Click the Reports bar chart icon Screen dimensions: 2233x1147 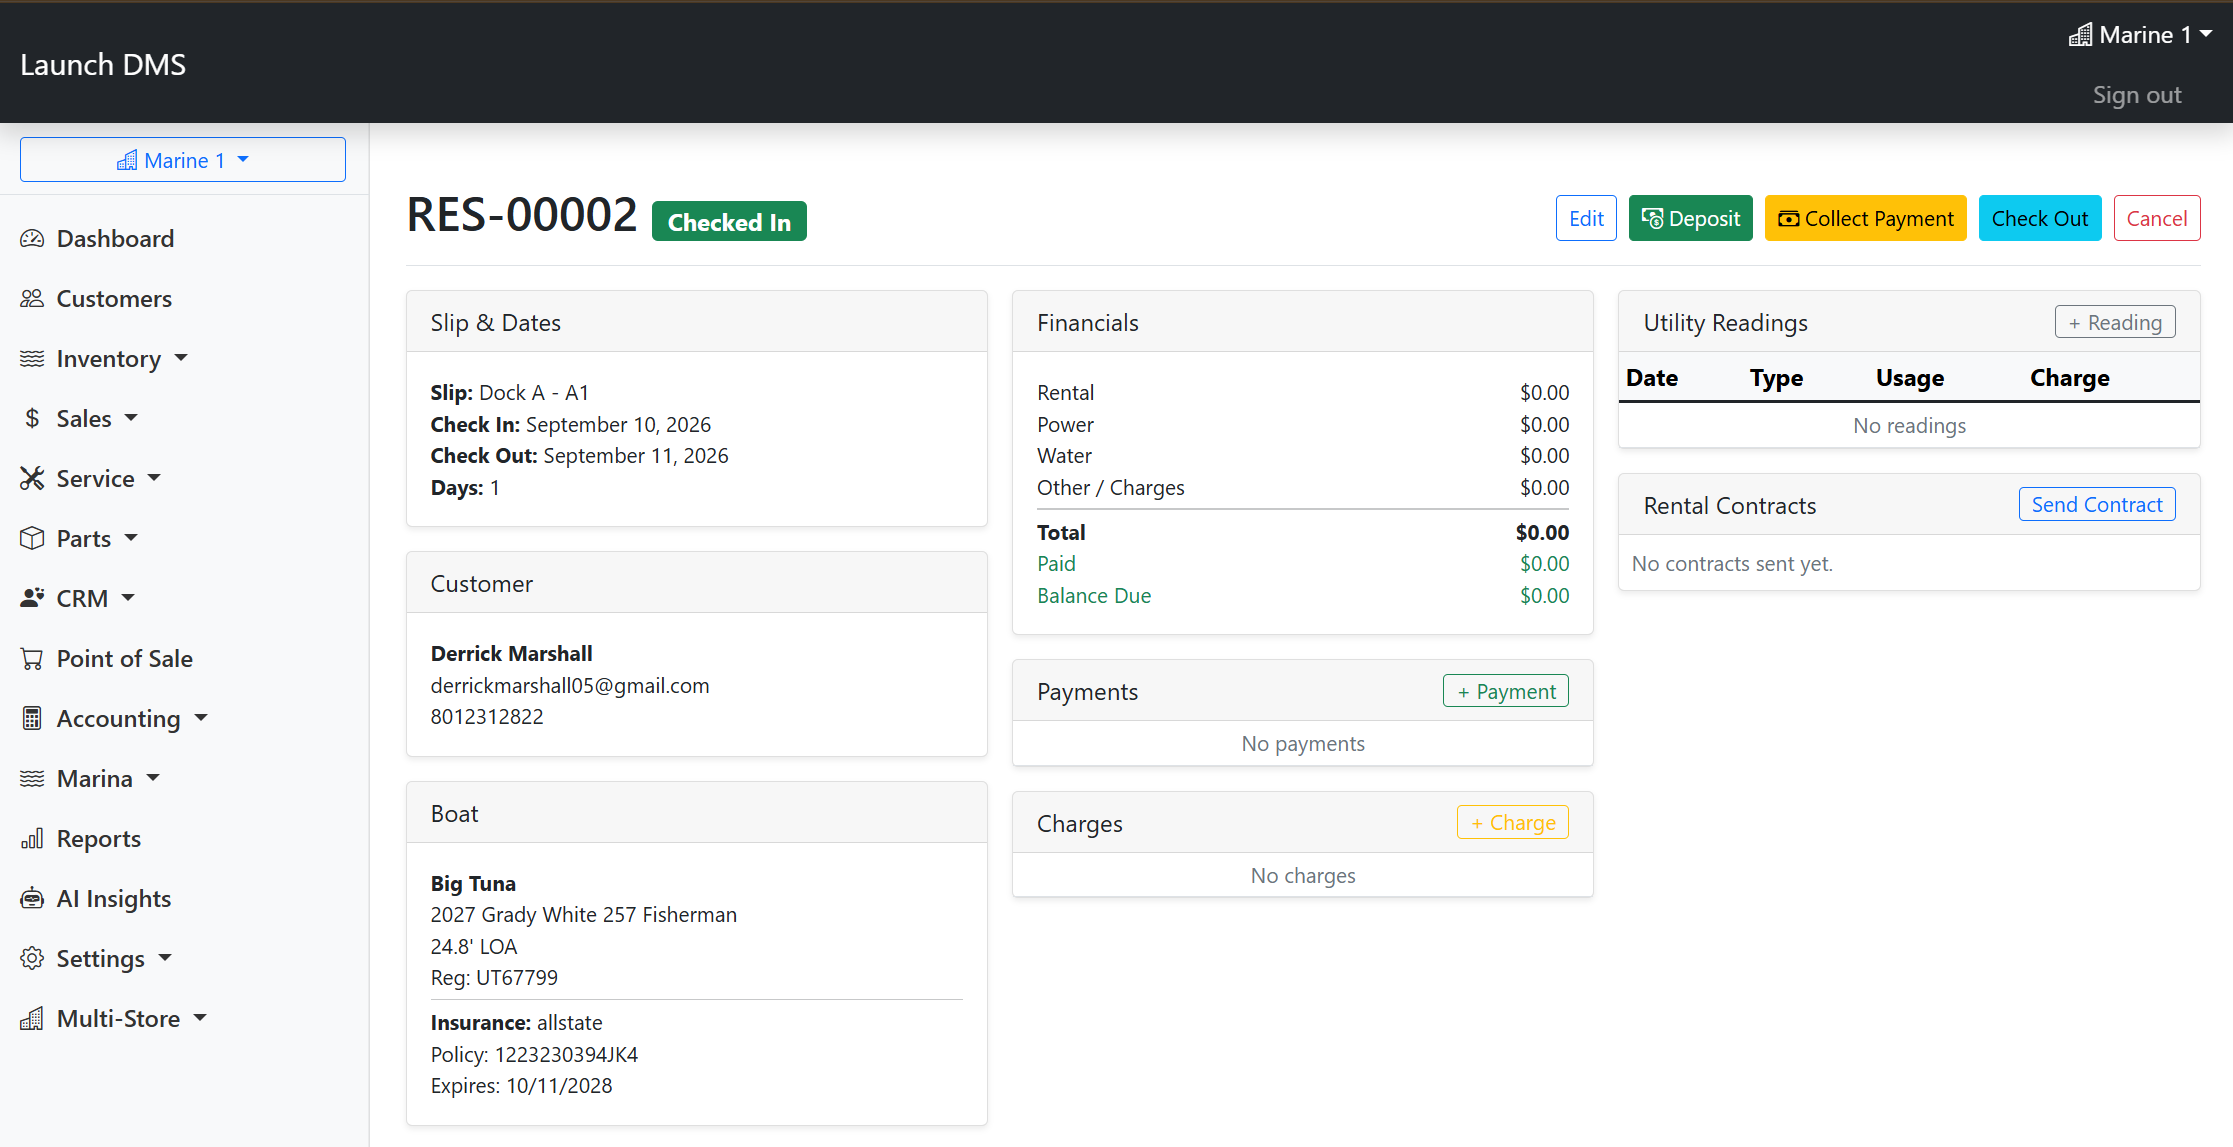point(32,839)
